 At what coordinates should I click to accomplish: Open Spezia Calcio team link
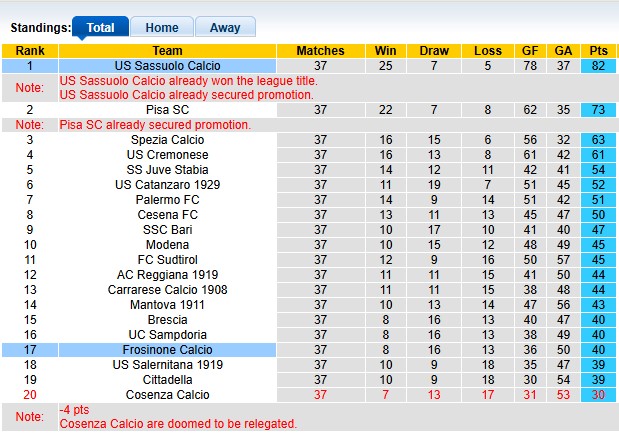point(167,140)
